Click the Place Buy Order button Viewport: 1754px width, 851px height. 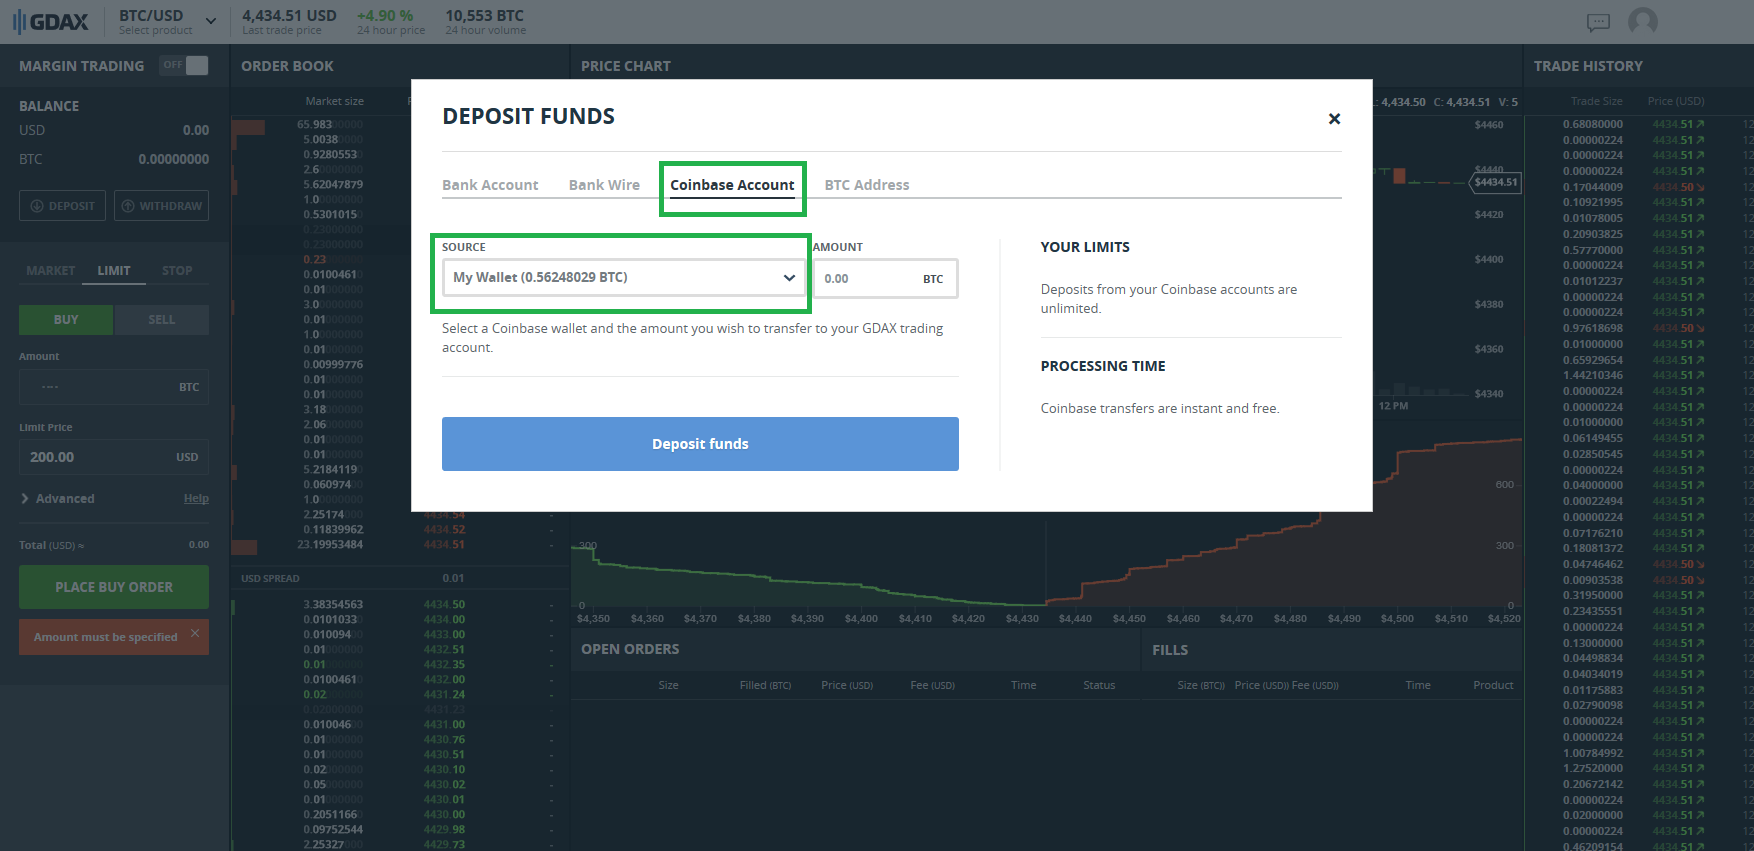114,587
